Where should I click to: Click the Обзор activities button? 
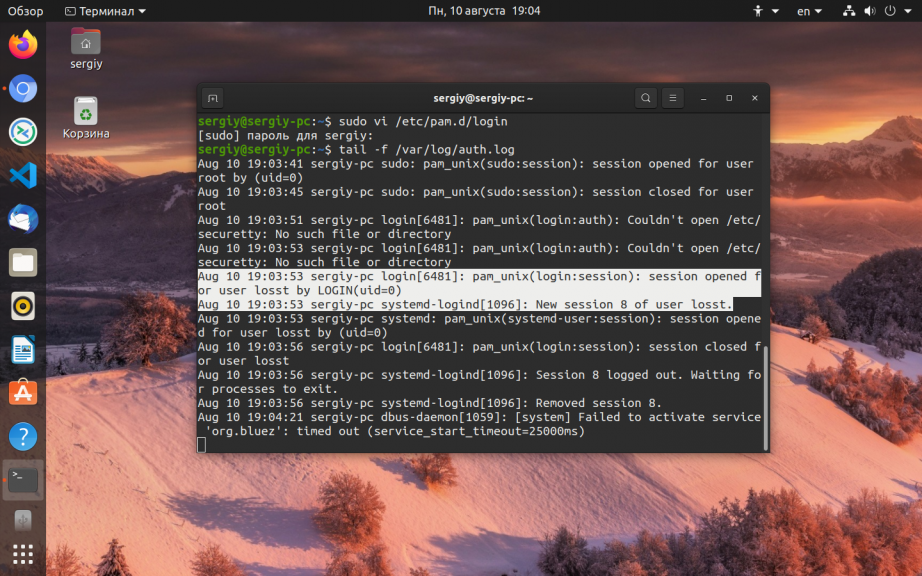pyautogui.click(x=26, y=11)
